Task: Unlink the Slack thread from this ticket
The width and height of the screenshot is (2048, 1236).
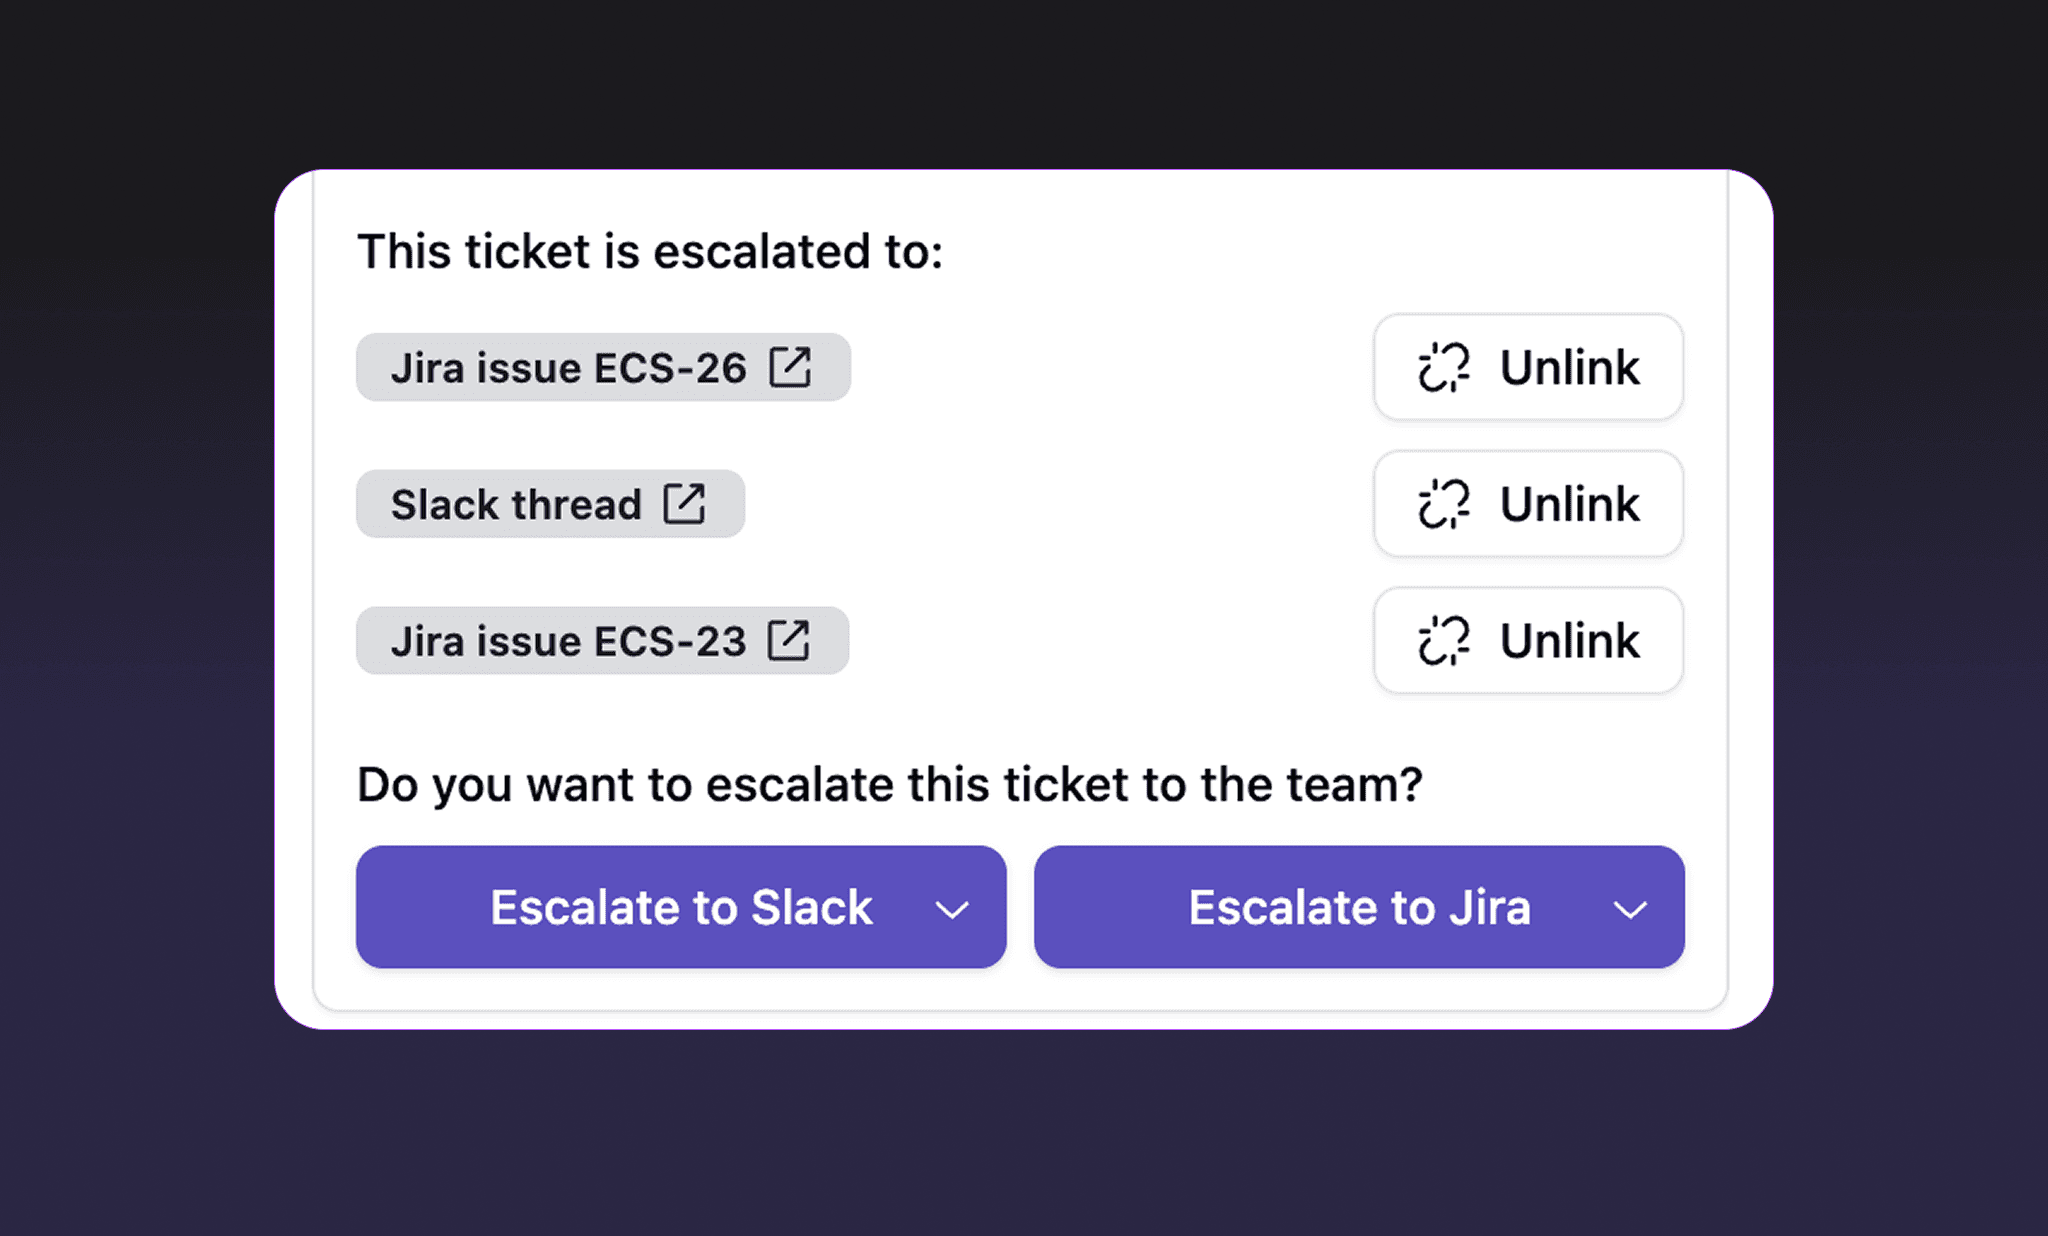Action: [1527, 504]
